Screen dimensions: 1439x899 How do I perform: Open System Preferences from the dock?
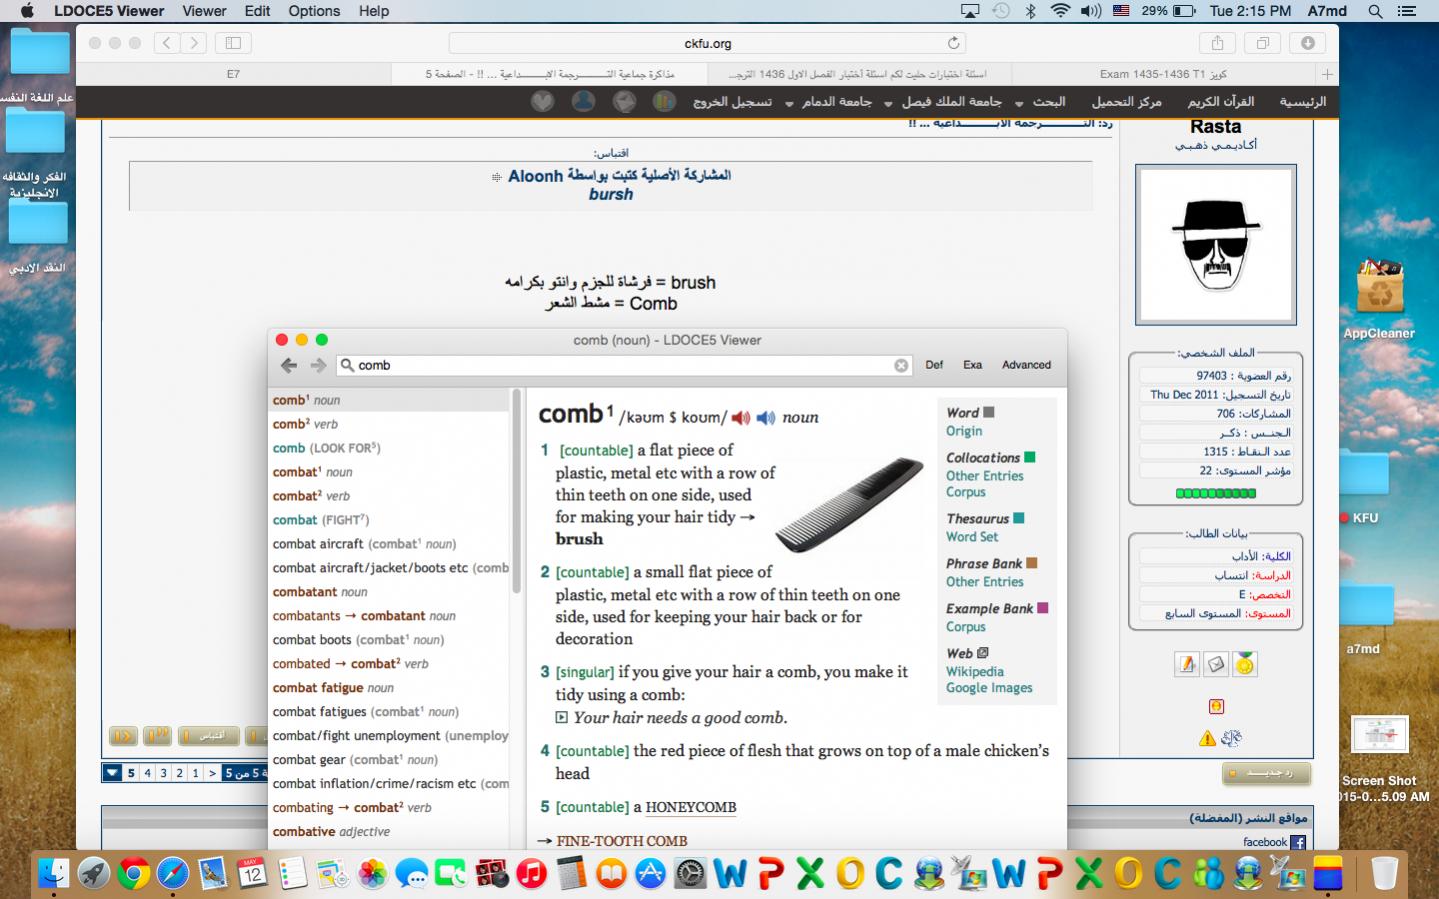[691, 874]
